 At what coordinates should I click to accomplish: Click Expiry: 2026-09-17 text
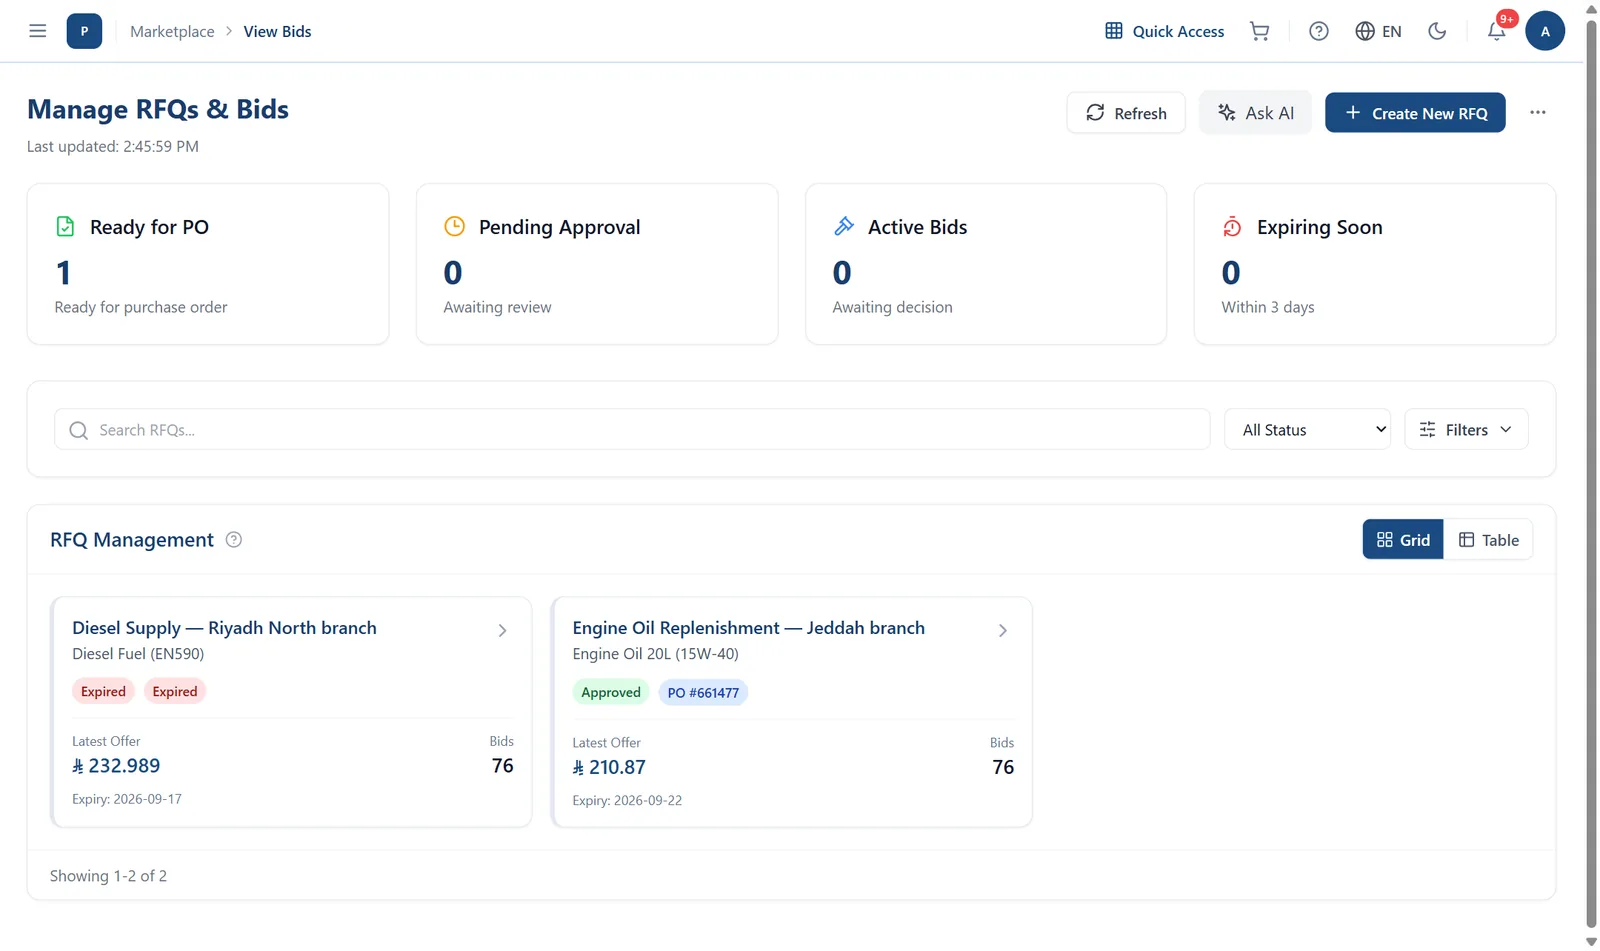pyautogui.click(x=127, y=799)
